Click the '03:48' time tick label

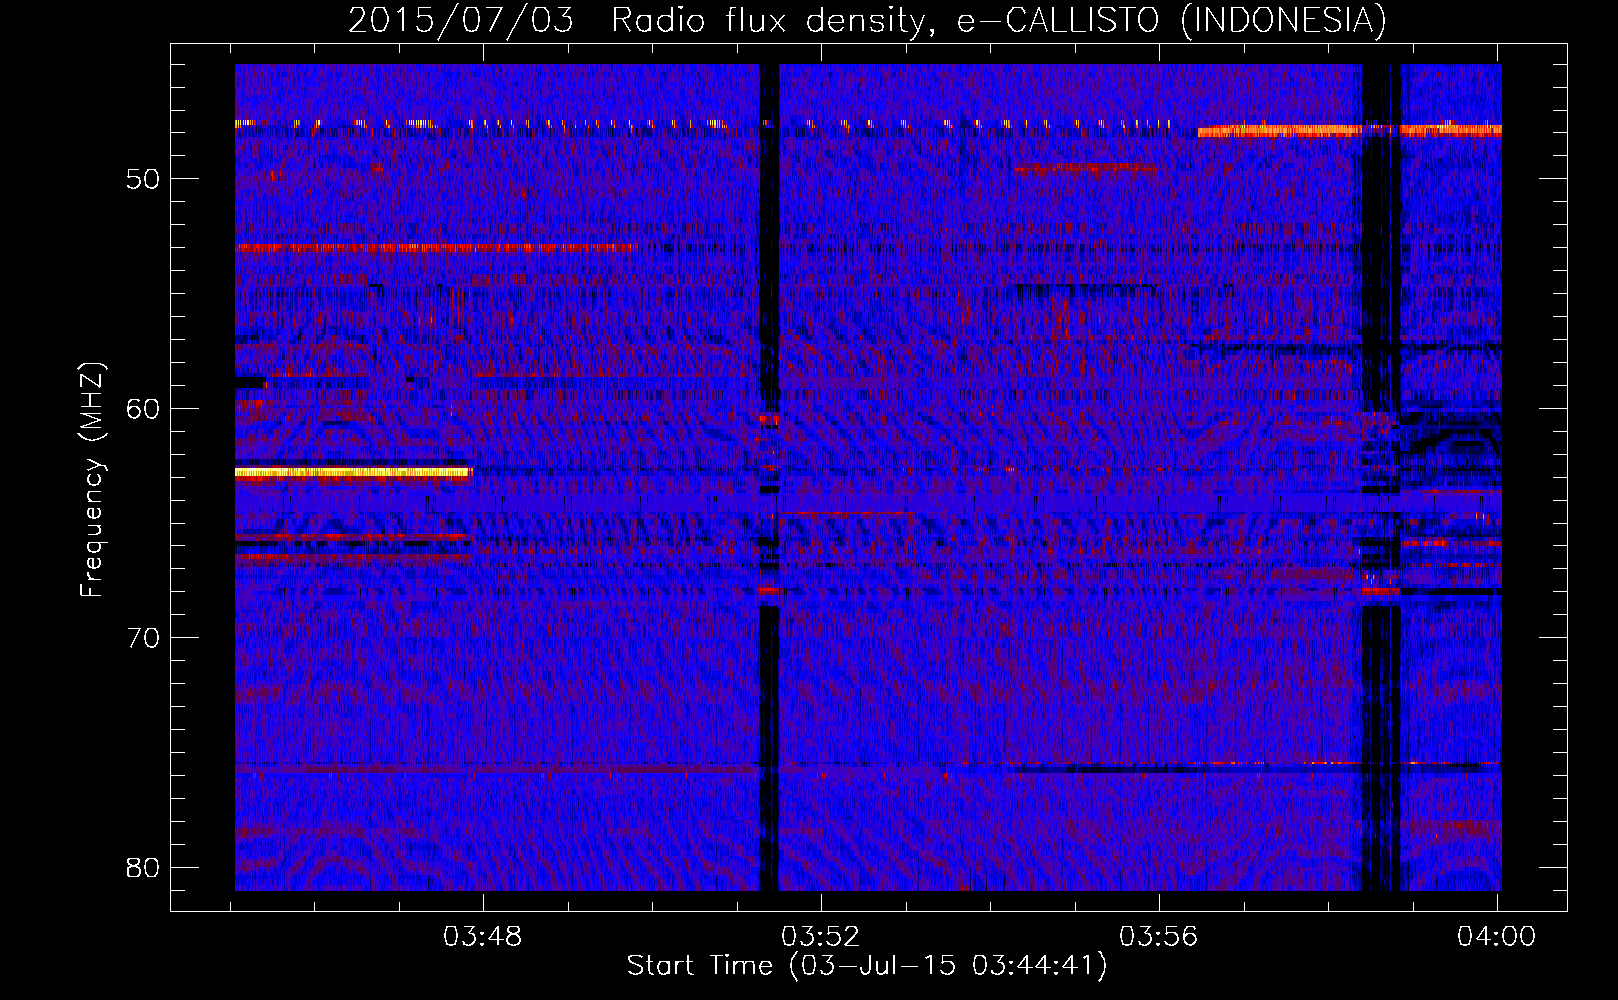(x=483, y=936)
